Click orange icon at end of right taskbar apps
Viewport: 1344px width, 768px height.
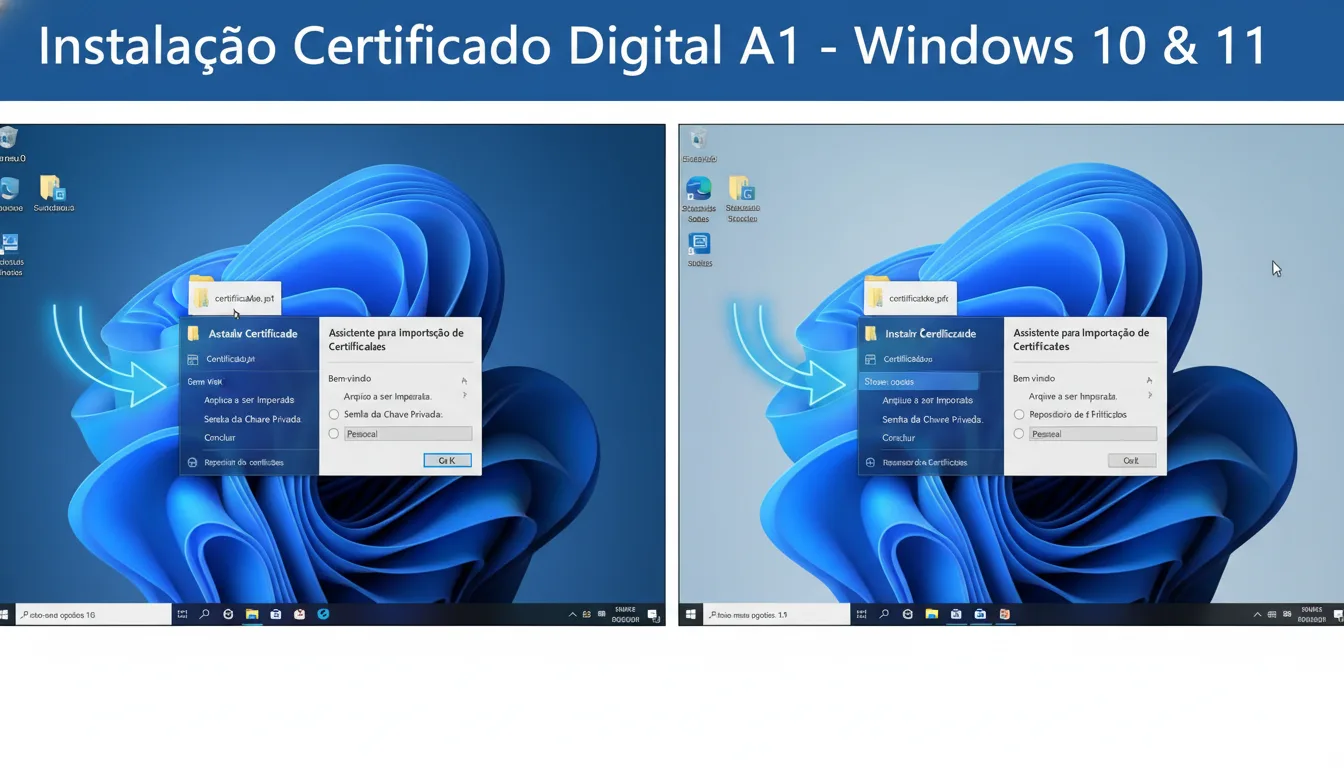pyautogui.click(x=1004, y=614)
